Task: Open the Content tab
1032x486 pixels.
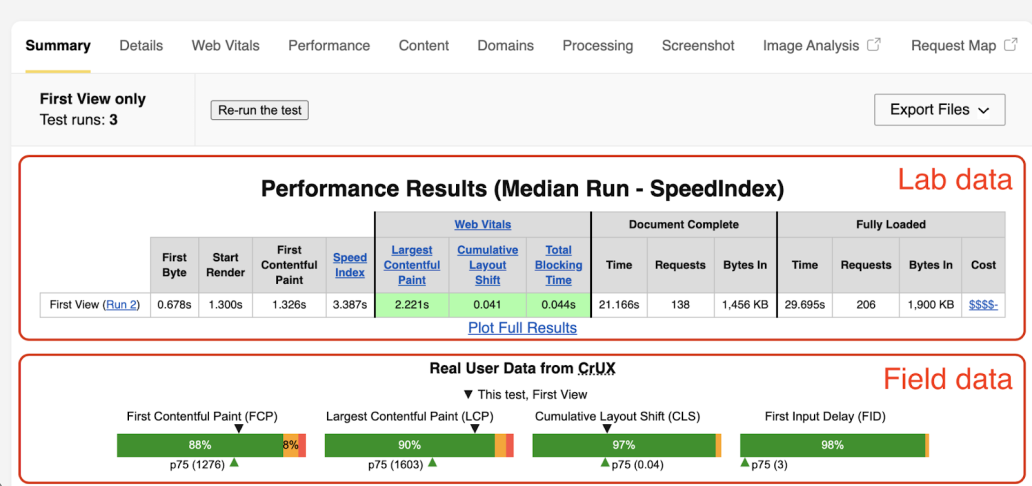Action: 424,45
